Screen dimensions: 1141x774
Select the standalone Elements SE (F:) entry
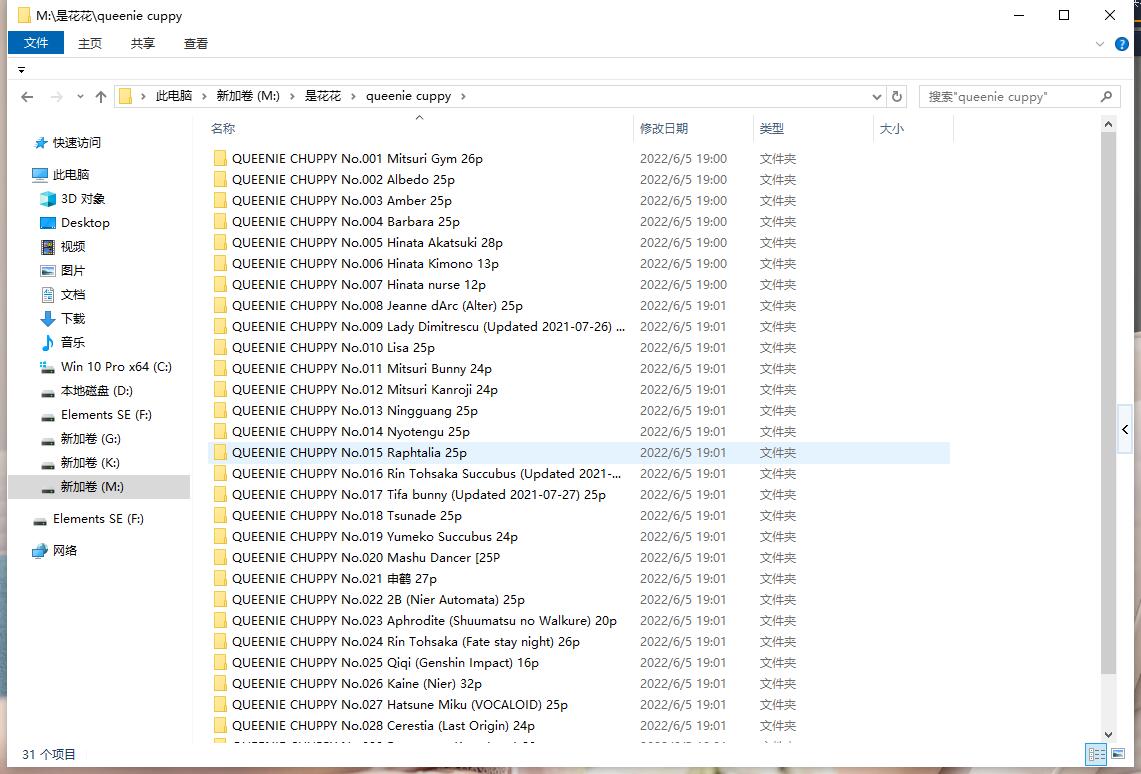[90, 519]
